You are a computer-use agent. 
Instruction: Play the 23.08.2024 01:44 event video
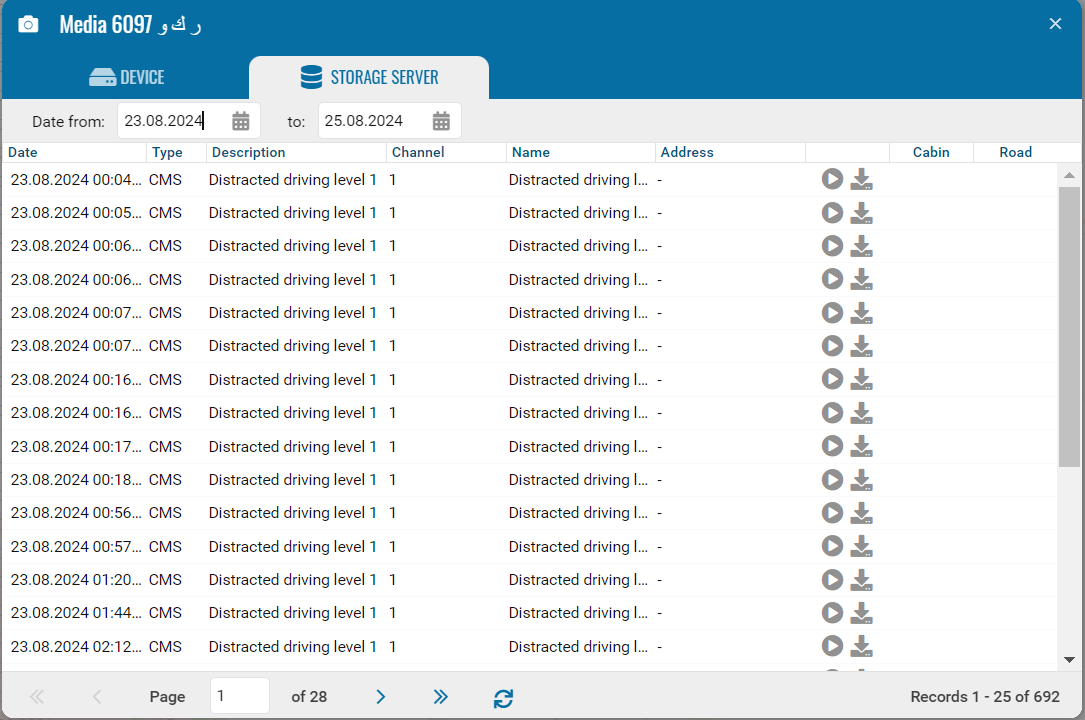(x=832, y=613)
